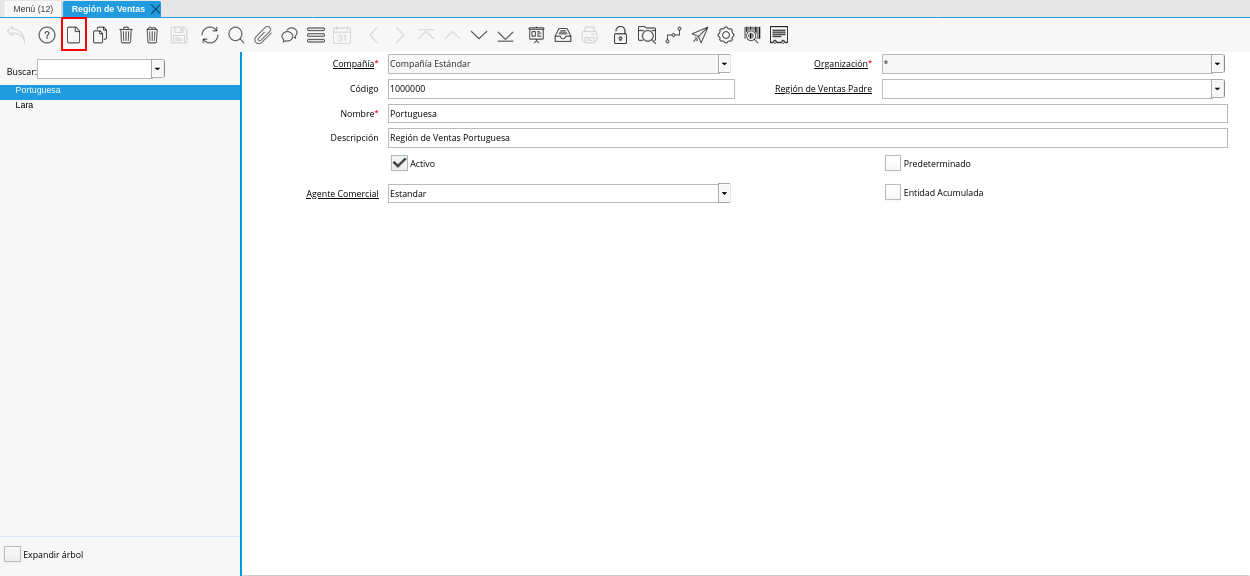Select the Lara region in tree
1250x576 pixels.
[x=24, y=105]
